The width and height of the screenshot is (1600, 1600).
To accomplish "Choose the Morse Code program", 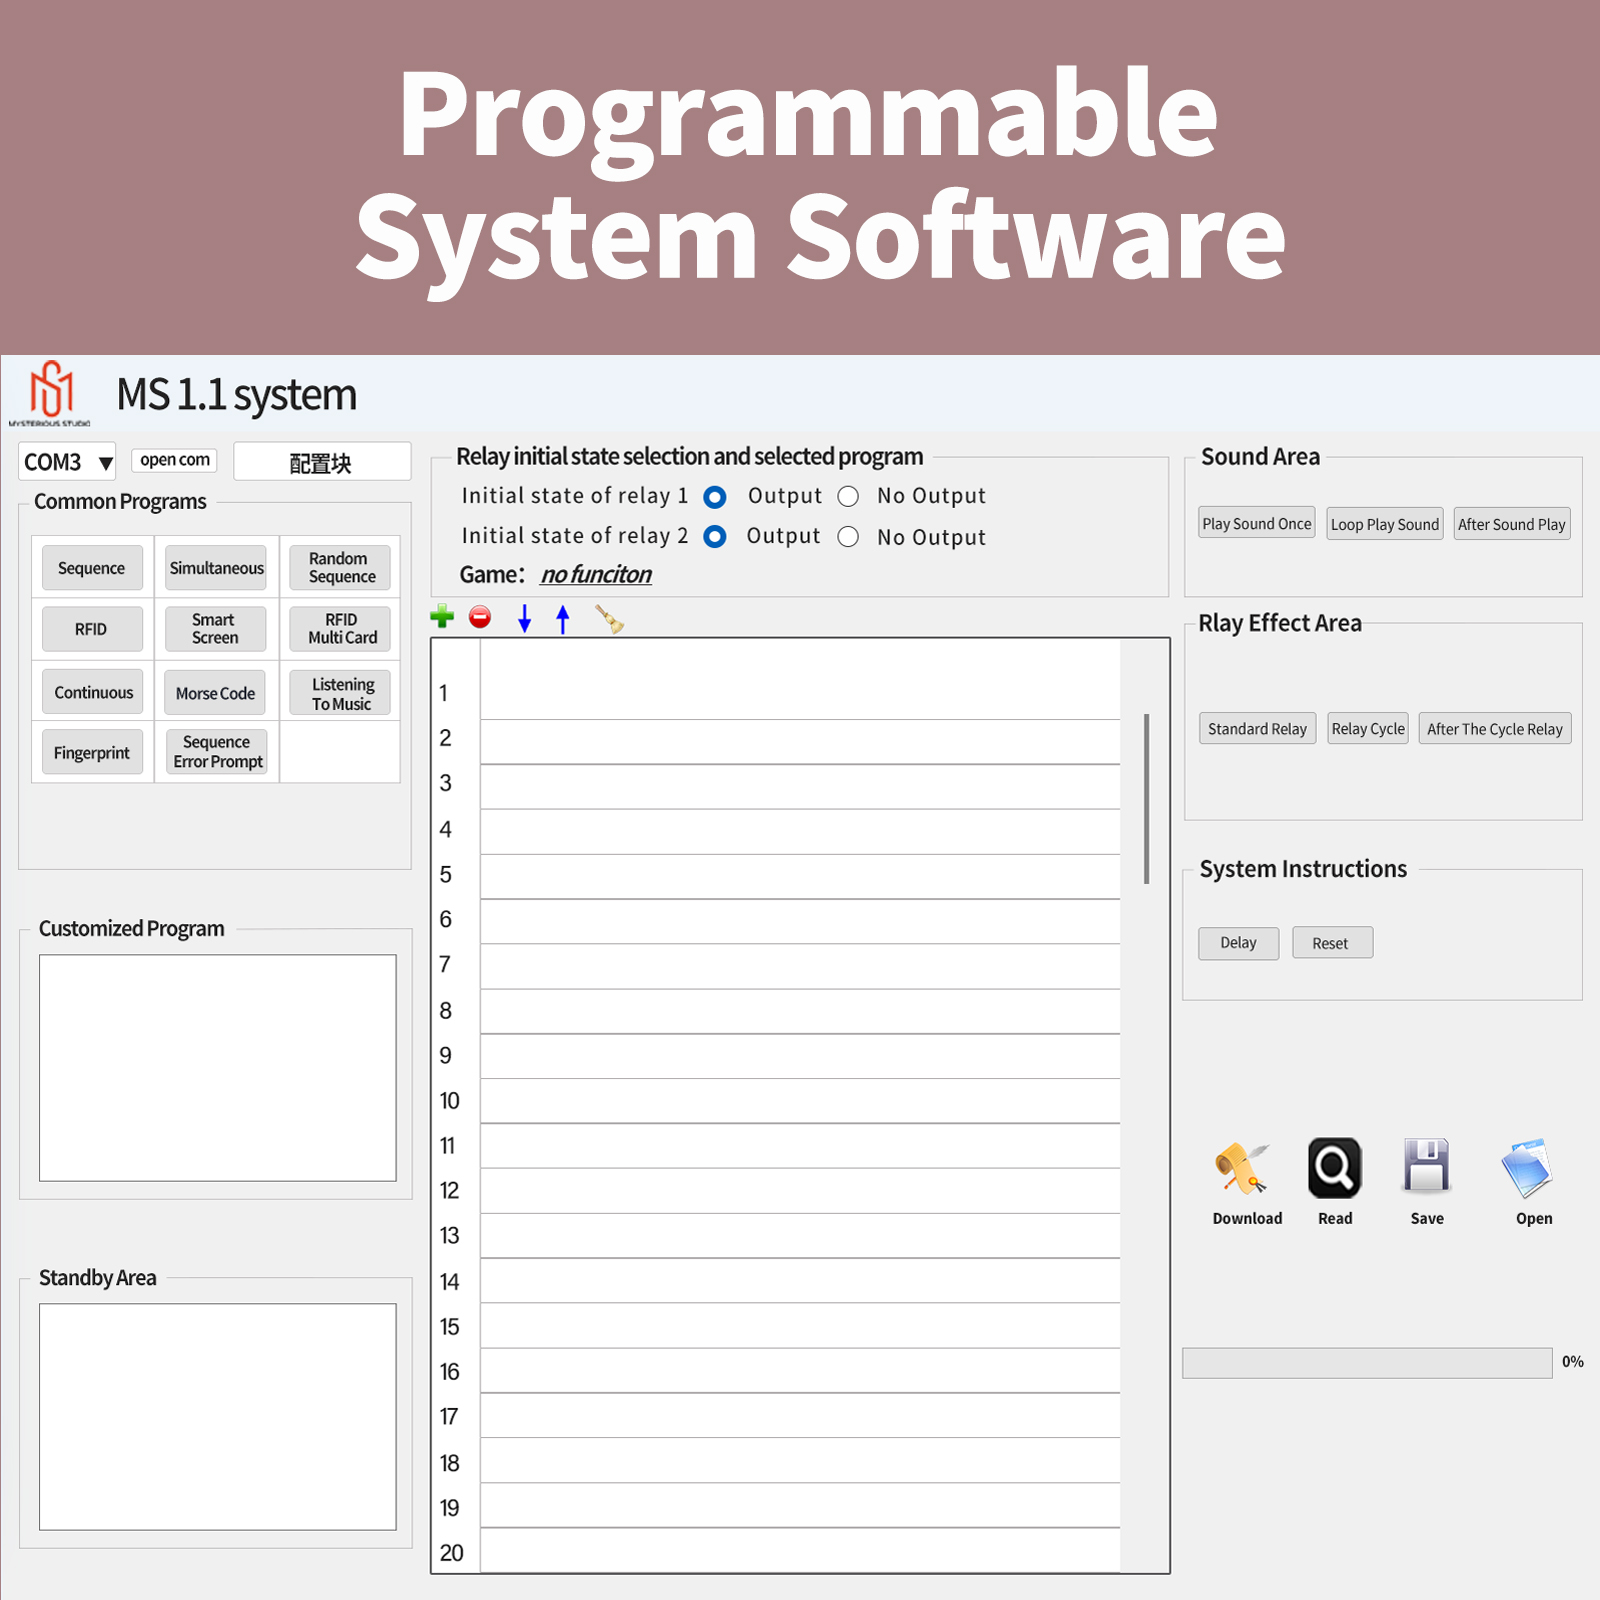I will click(215, 693).
